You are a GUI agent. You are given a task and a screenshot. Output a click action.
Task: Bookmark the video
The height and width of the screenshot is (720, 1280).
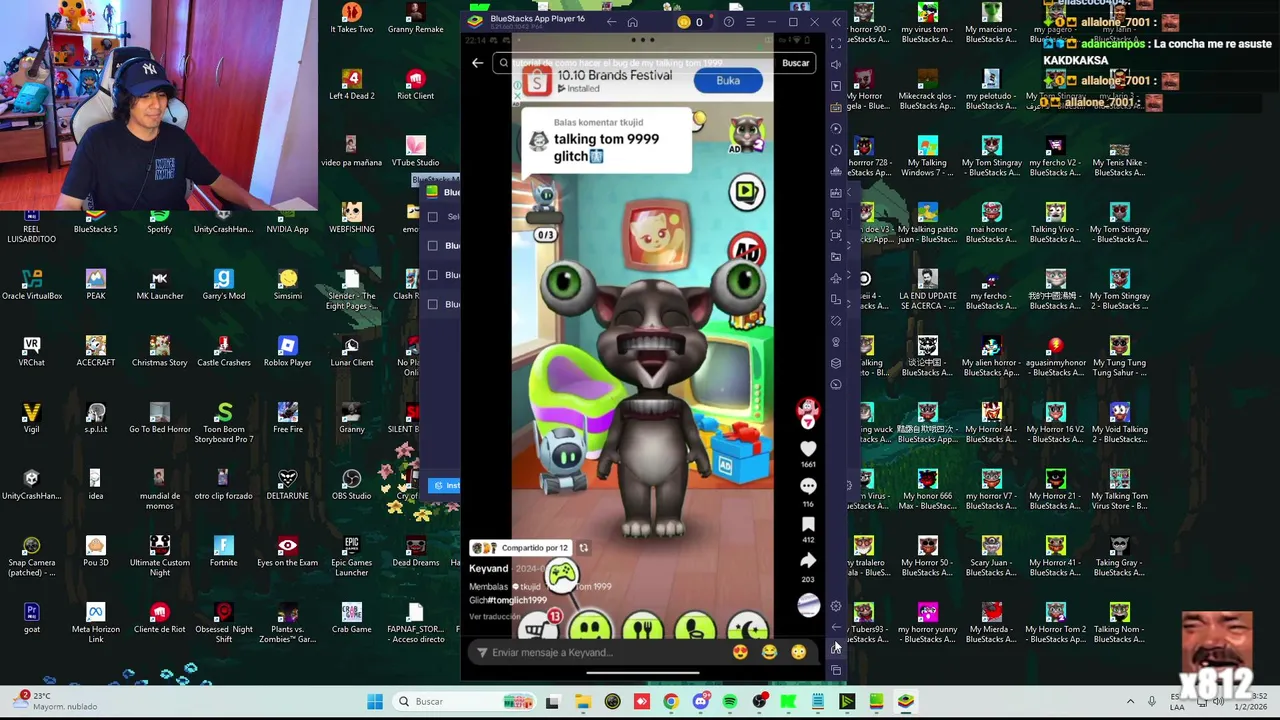coord(808,524)
